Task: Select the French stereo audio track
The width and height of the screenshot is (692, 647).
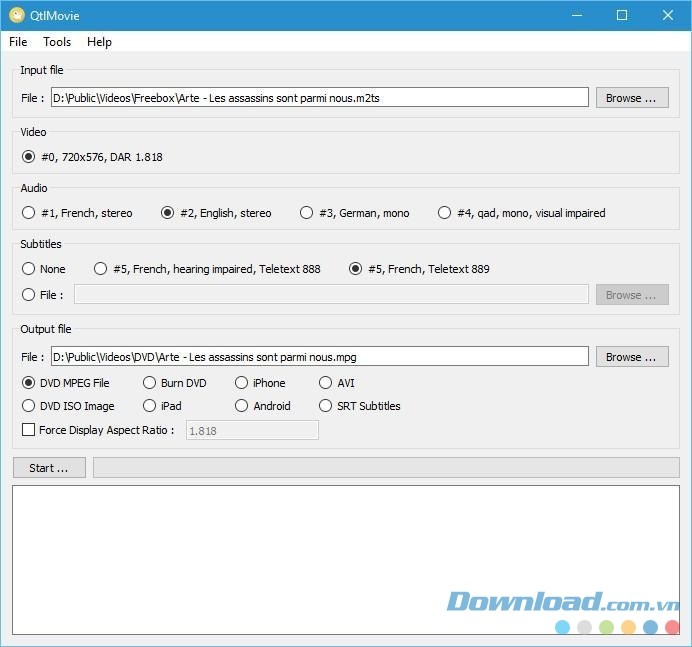Action: 29,213
